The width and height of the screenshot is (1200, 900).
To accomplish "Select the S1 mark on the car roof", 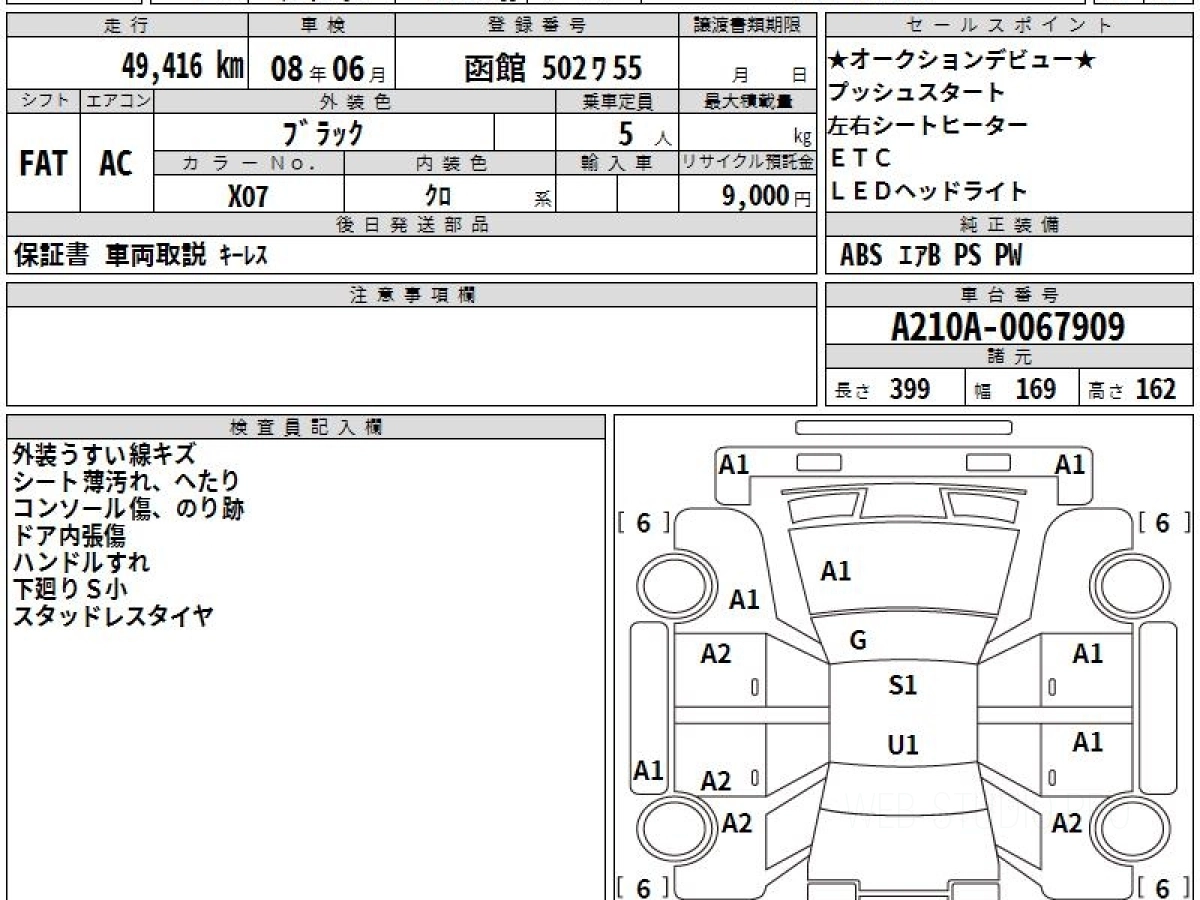I will pos(902,686).
